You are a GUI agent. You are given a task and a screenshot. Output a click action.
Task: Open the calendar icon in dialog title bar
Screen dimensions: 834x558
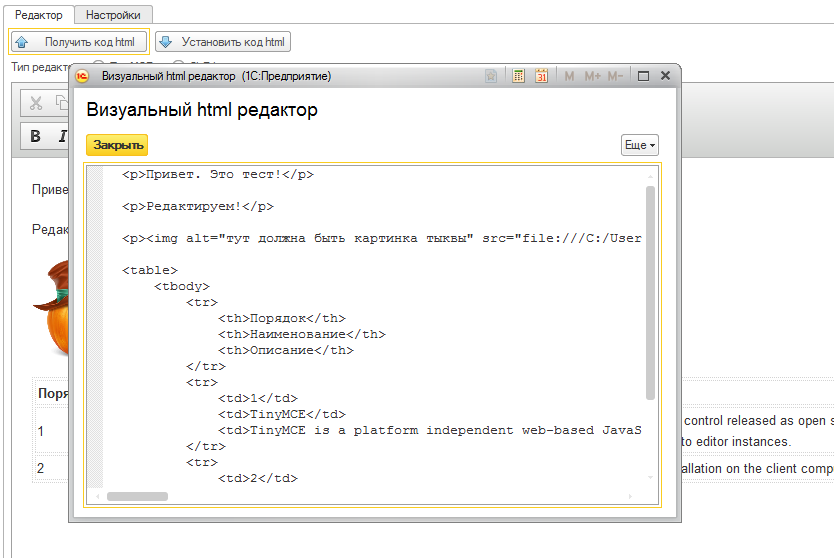coord(541,76)
